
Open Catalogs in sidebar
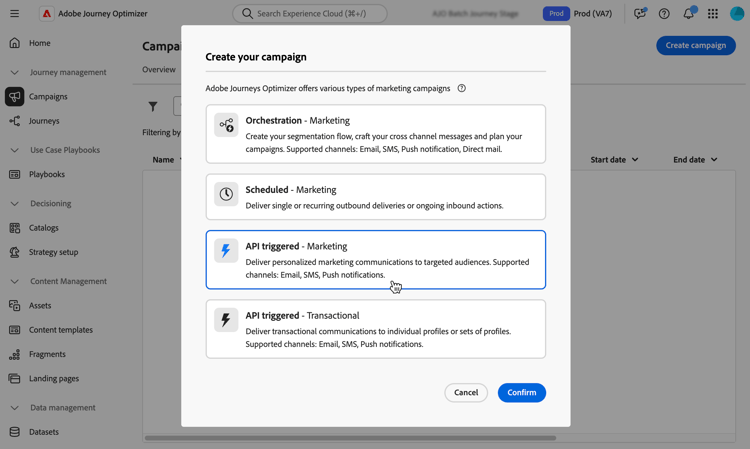[x=44, y=228]
